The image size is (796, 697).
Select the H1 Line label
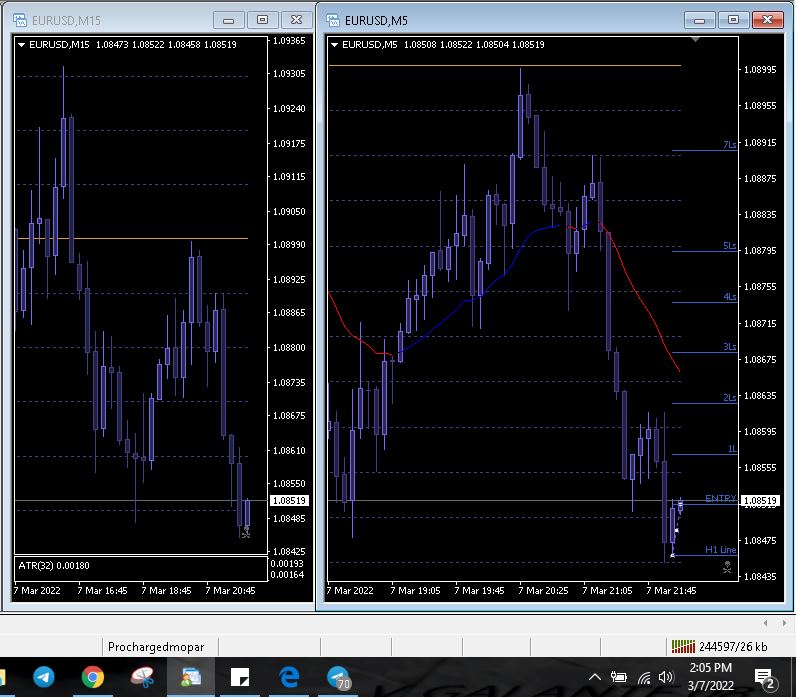coord(720,549)
